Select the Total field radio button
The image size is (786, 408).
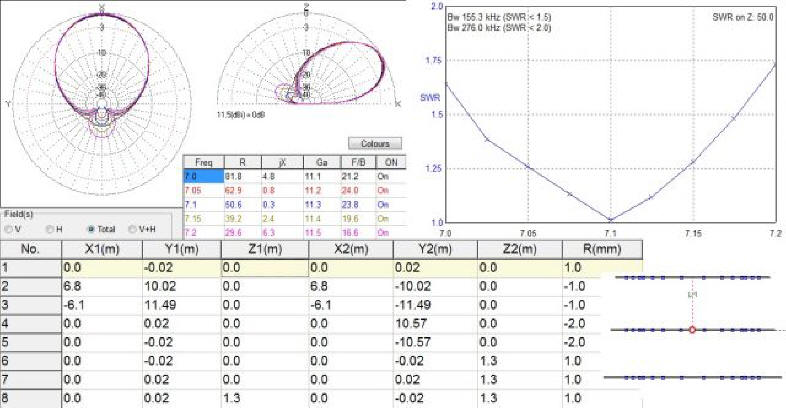pos(91,229)
